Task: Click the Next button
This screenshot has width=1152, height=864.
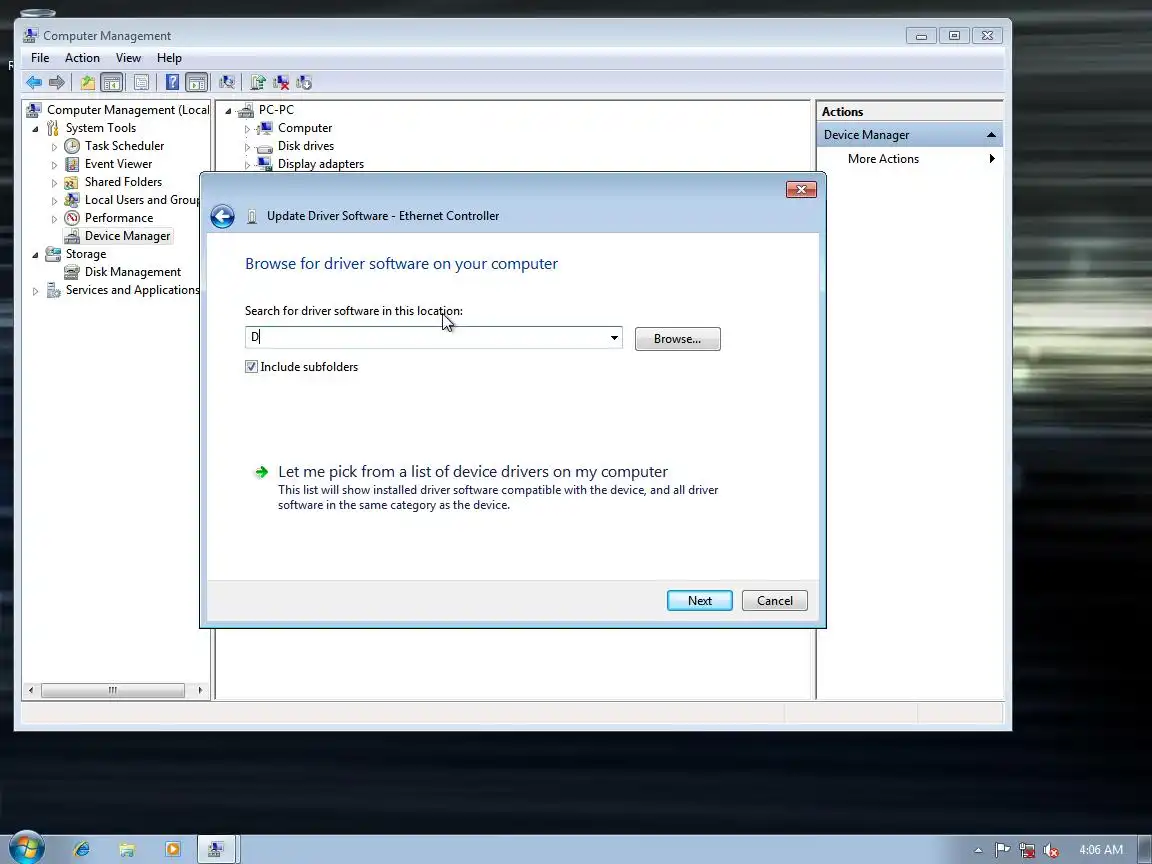Action: click(699, 600)
